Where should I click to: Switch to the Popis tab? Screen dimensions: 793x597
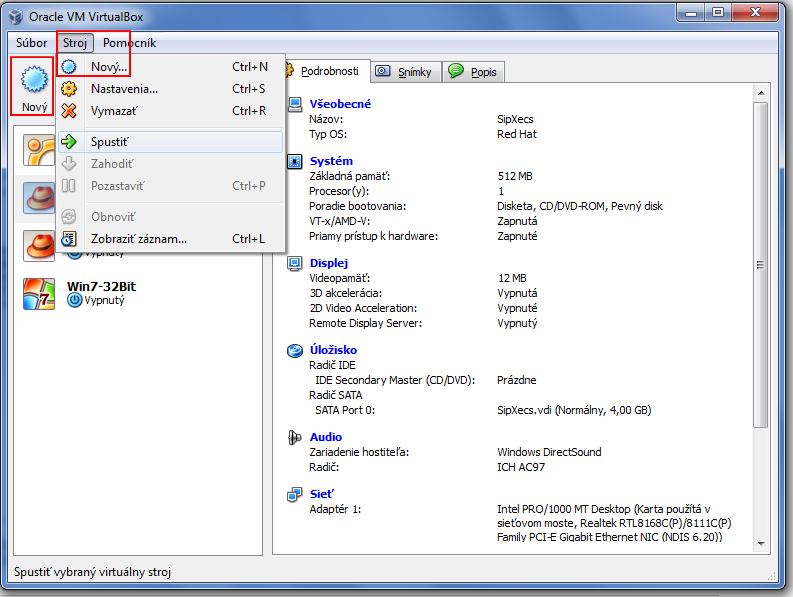coord(473,72)
